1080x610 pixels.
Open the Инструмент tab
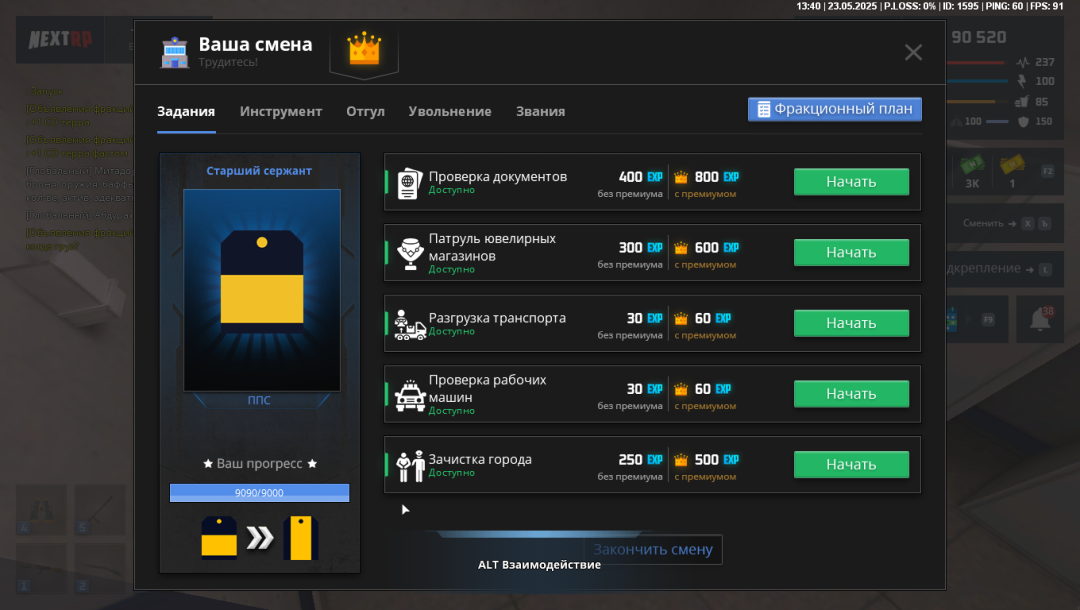click(x=281, y=111)
